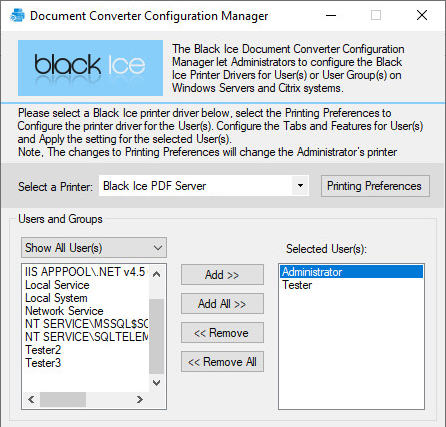The image size is (446, 427).
Task: Expand the Show All User(s) combo box
Action: 94,248
